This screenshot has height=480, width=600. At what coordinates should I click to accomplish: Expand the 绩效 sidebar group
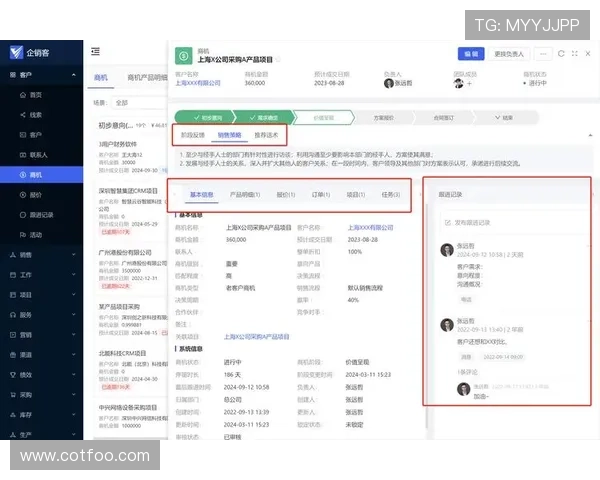(73, 374)
